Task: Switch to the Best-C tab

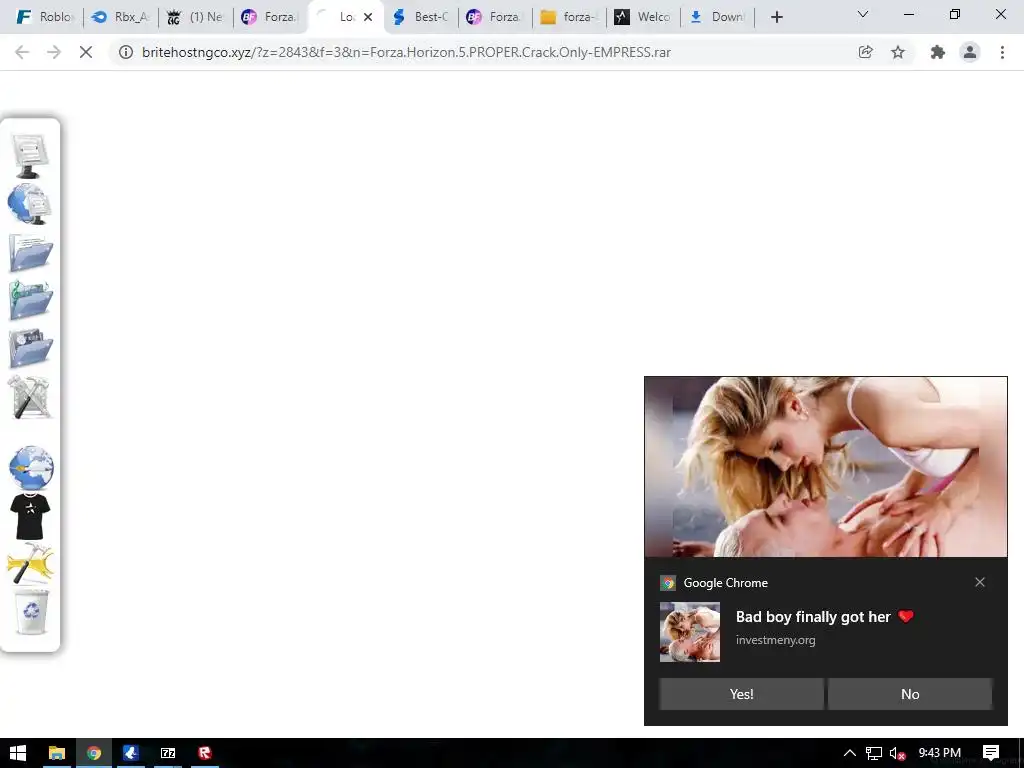Action: click(x=421, y=17)
